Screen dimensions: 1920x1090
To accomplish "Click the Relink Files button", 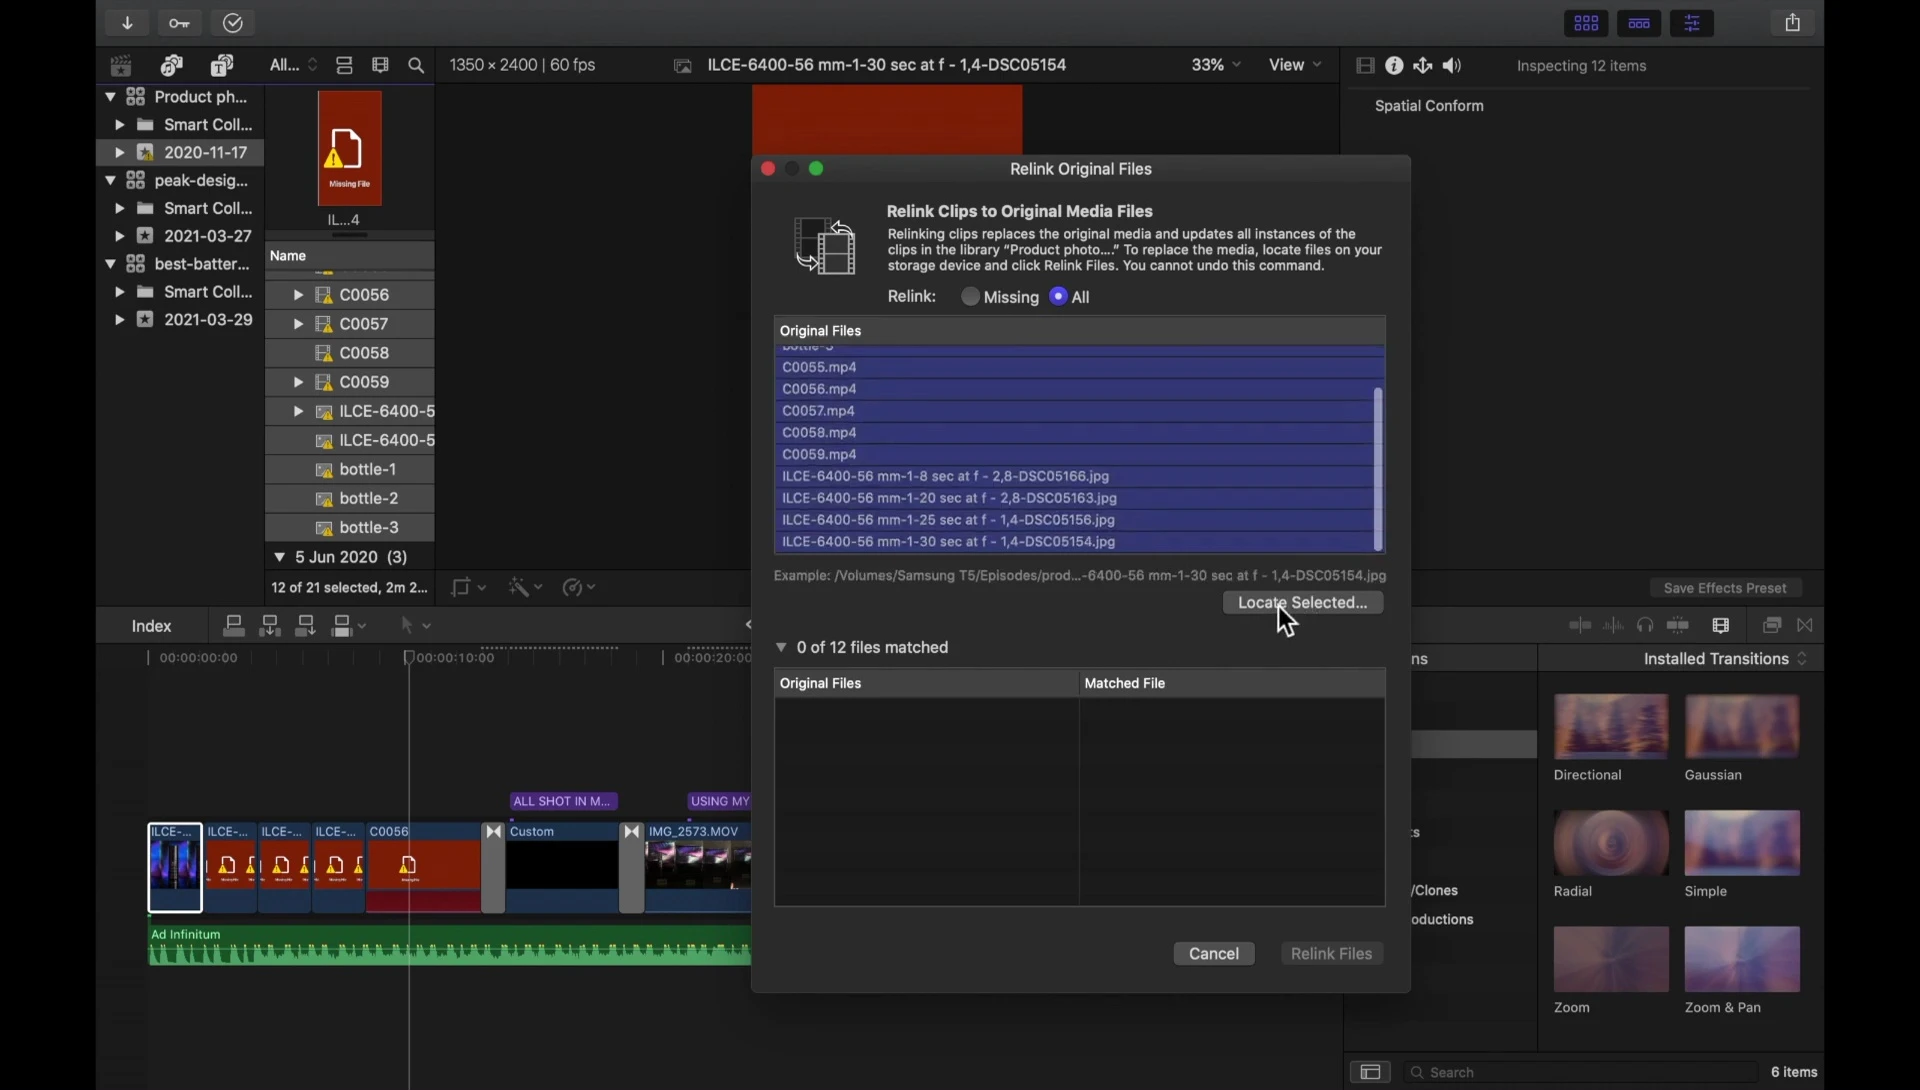I will pos(1333,956).
